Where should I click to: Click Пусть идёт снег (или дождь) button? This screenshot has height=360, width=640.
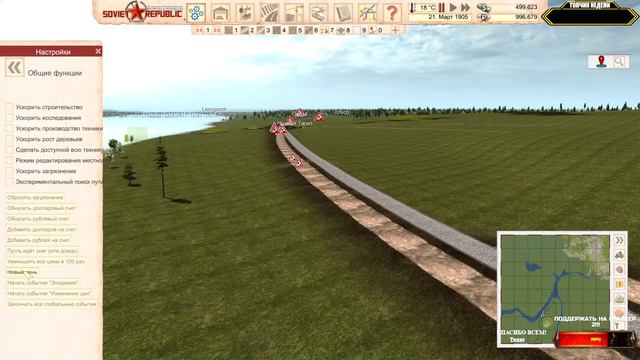(x=42, y=251)
